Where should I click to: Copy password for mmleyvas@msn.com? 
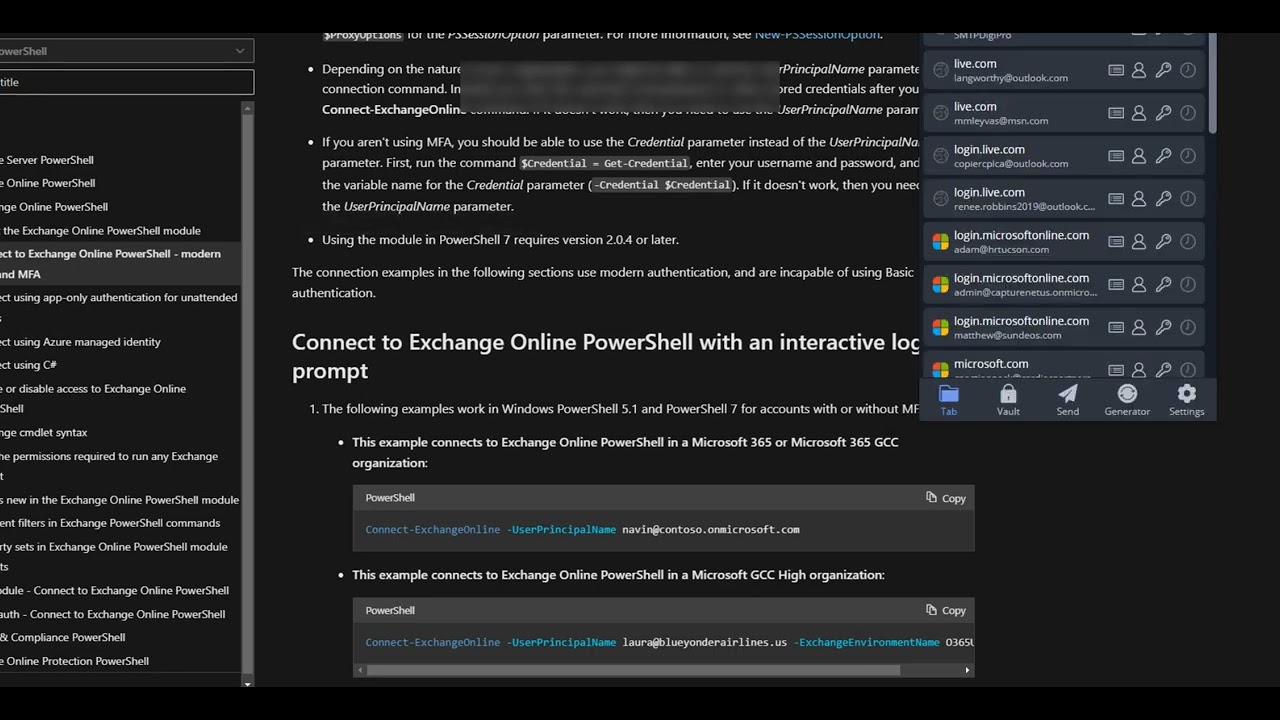1163,113
